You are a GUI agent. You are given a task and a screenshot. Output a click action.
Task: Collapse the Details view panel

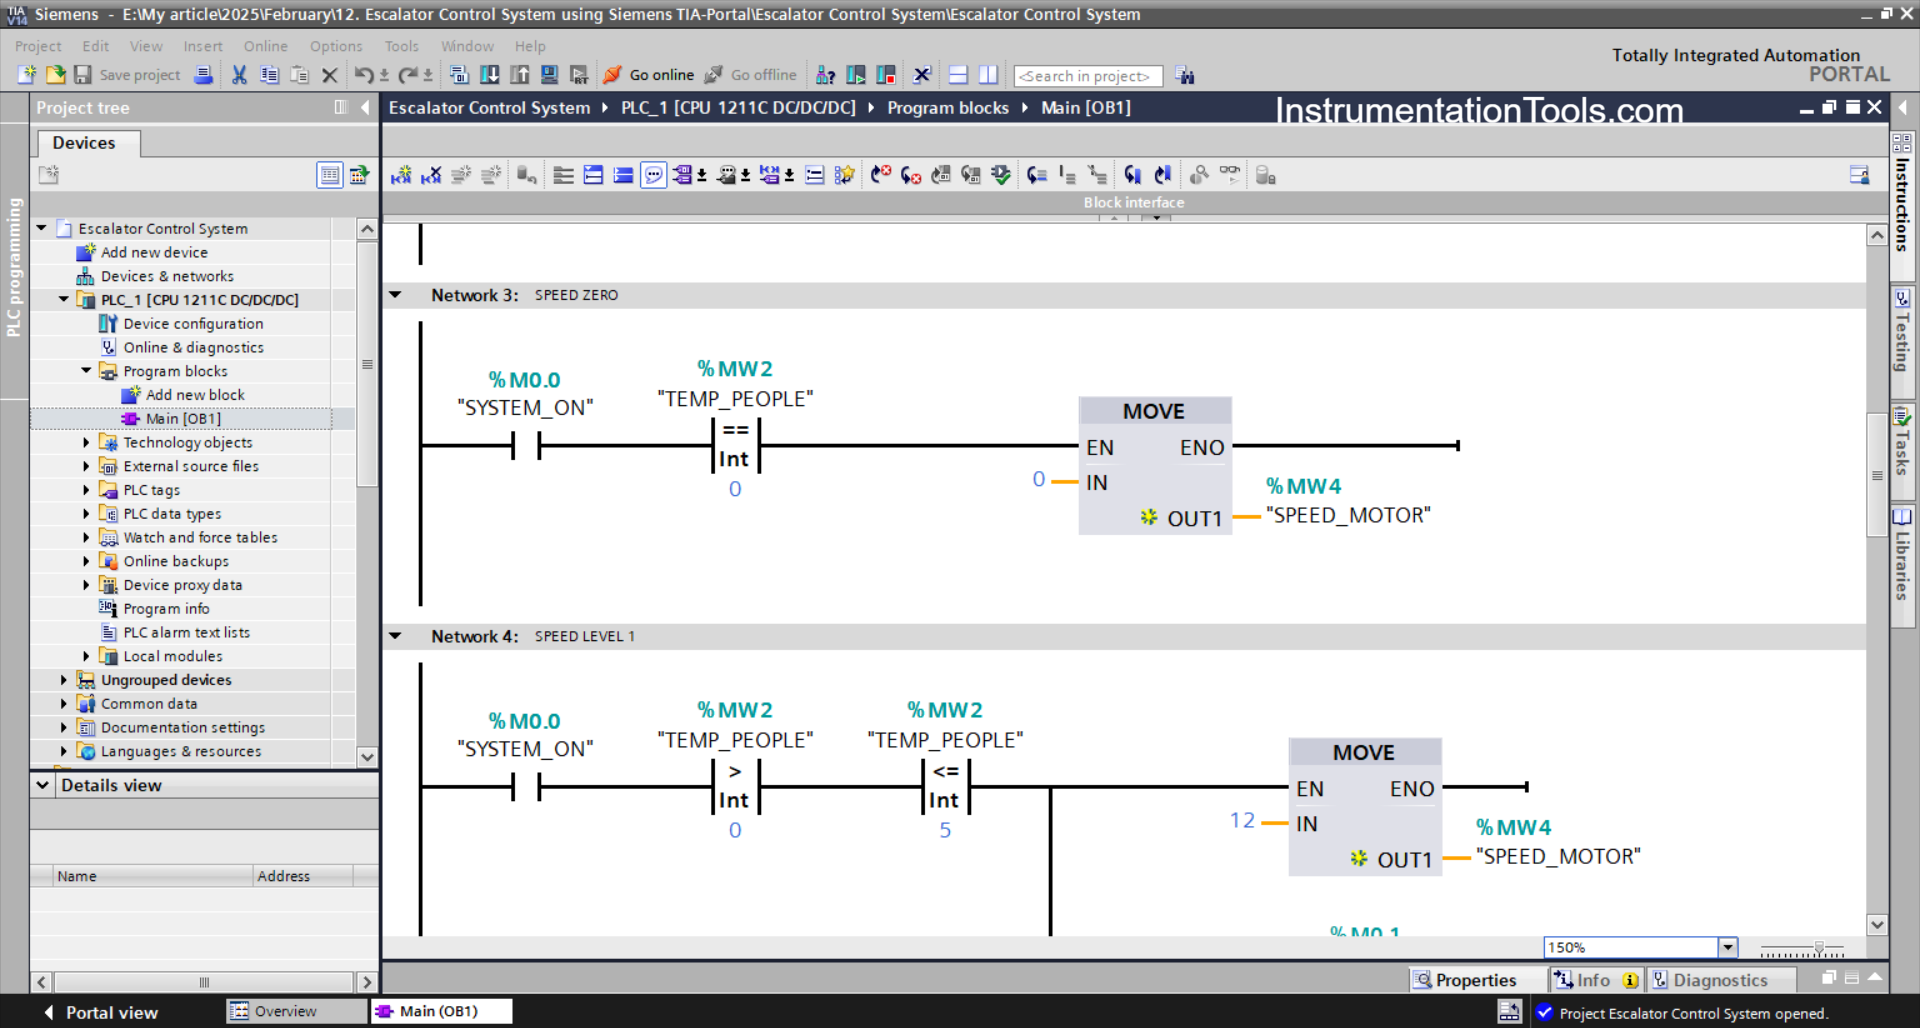click(42, 785)
